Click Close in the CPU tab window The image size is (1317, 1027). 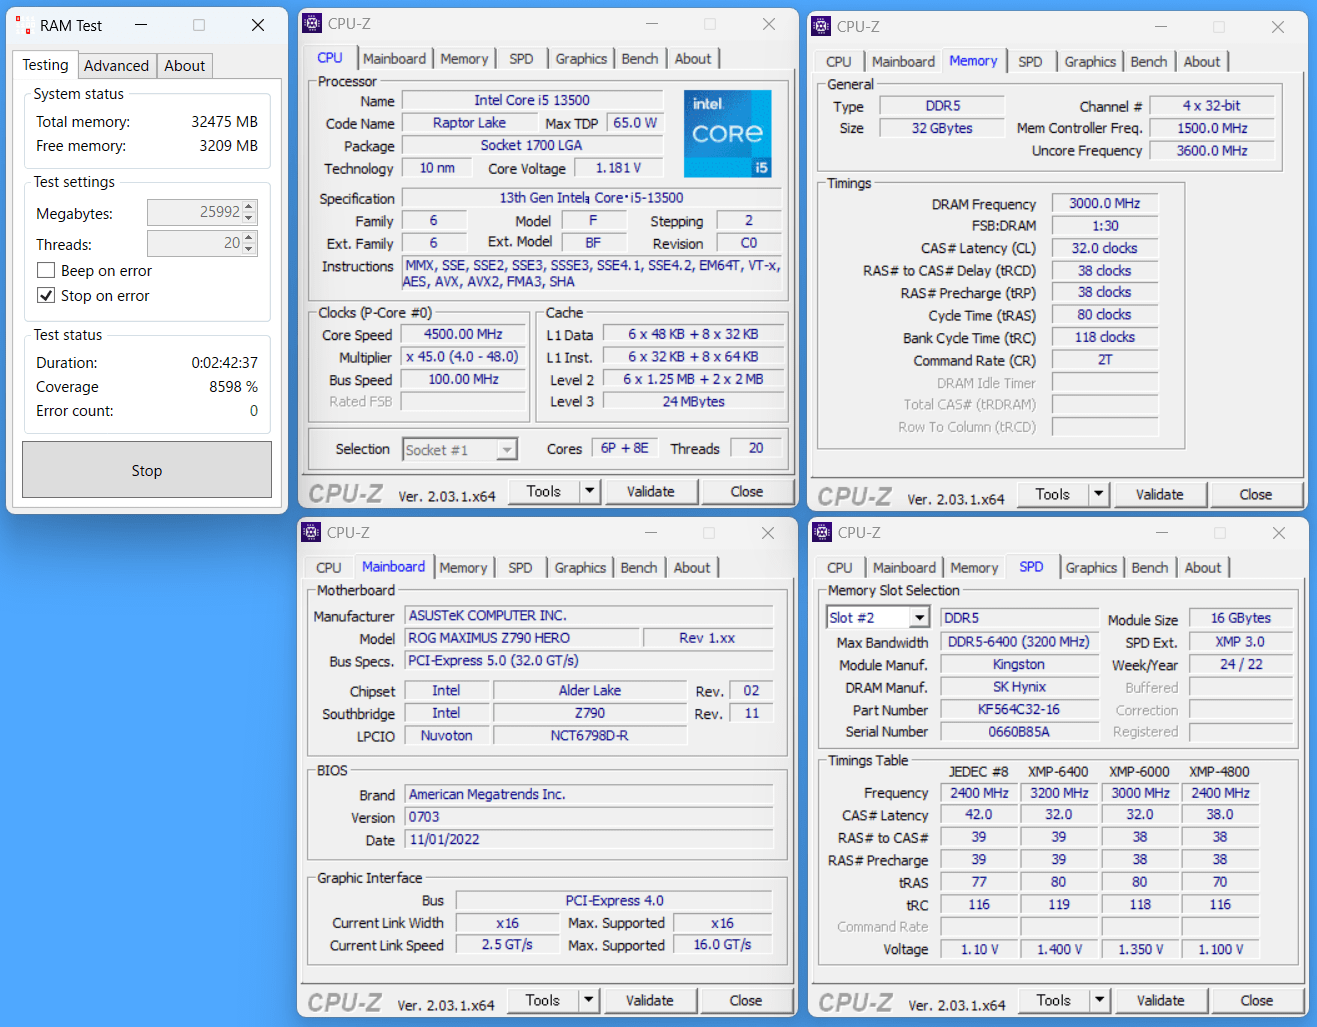click(x=746, y=491)
